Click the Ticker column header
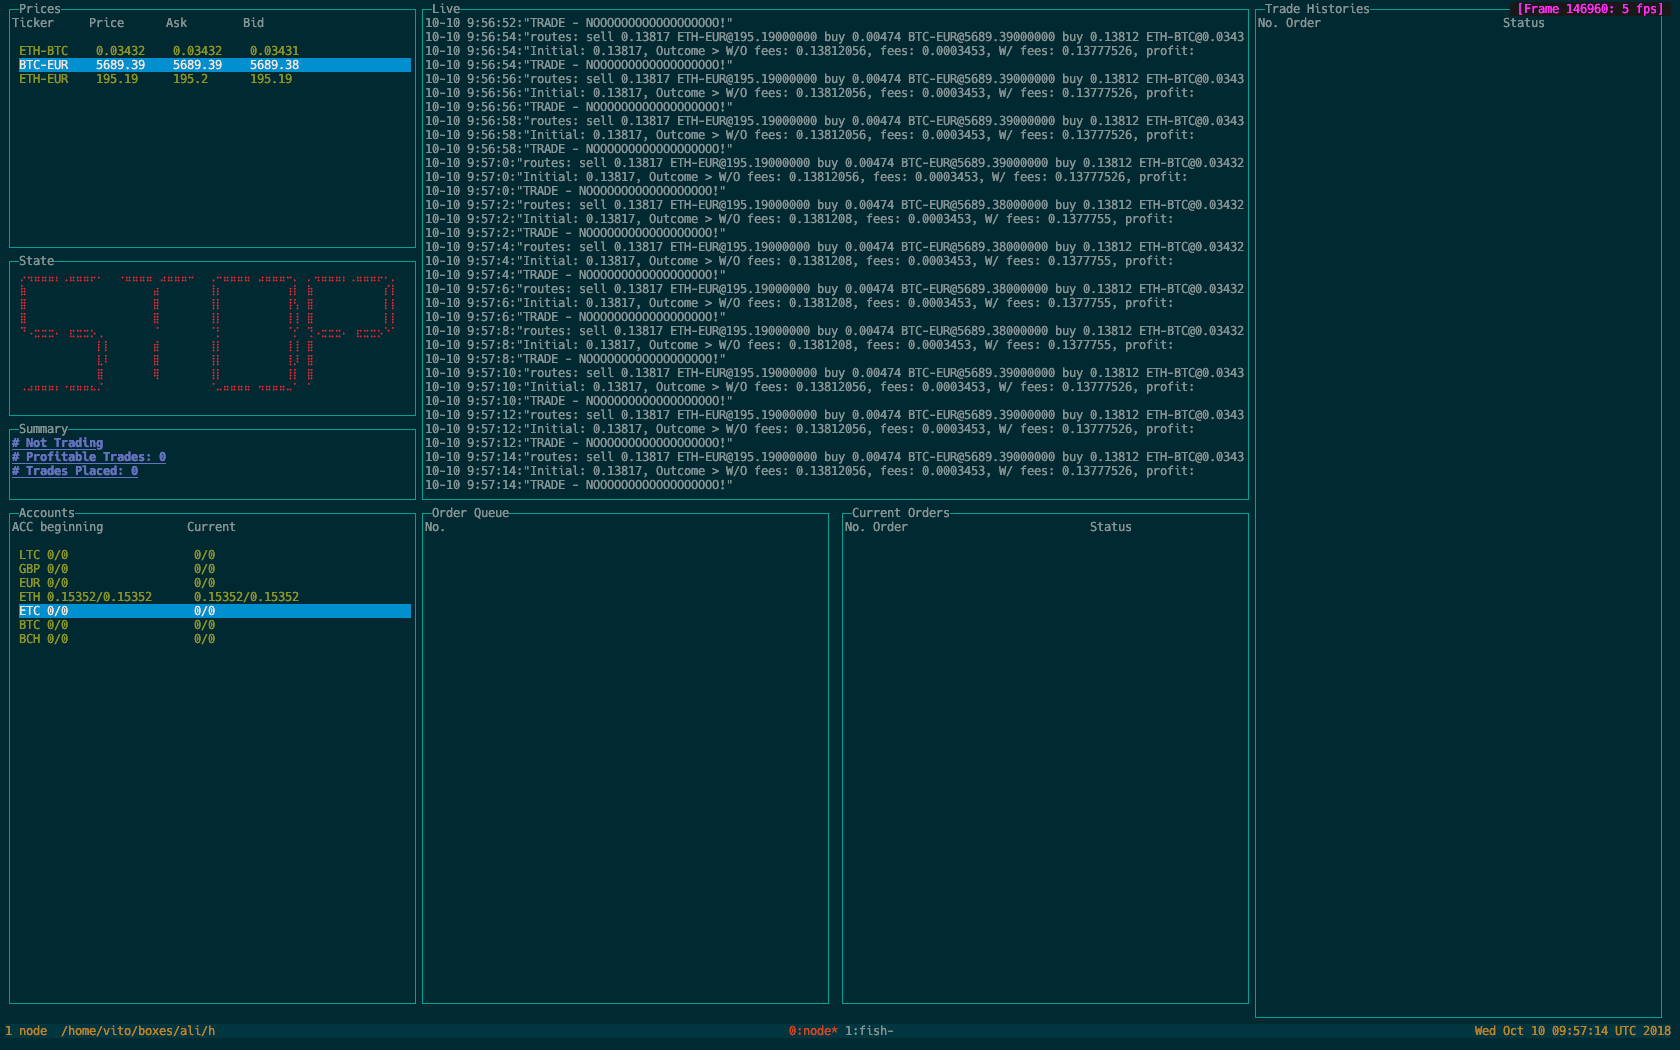The width and height of the screenshot is (1680, 1050). [33, 23]
